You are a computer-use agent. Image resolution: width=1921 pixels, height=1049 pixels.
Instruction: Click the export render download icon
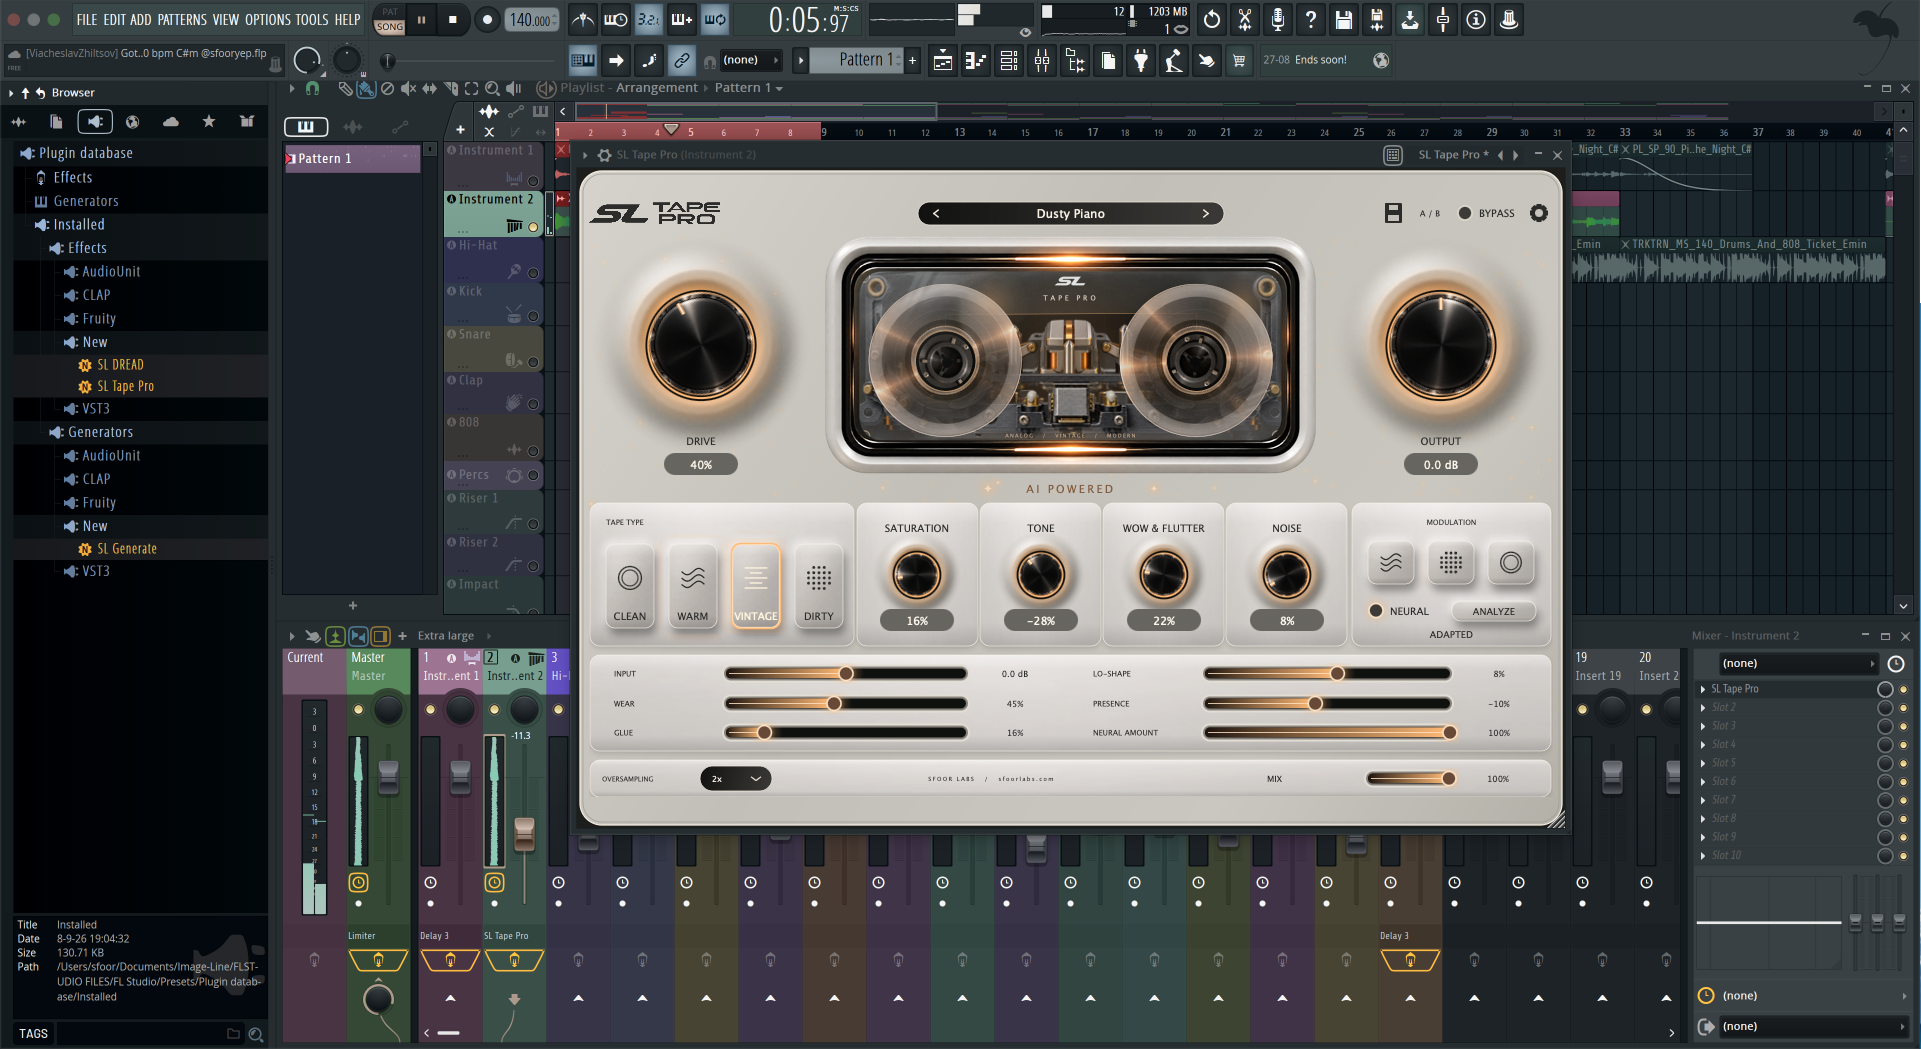[1410, 19]
